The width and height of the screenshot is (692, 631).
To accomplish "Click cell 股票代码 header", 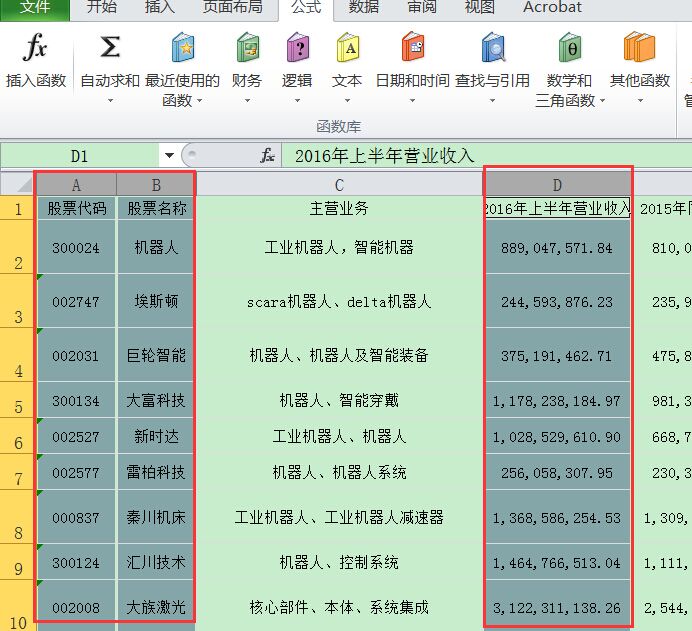I will 76,208.
